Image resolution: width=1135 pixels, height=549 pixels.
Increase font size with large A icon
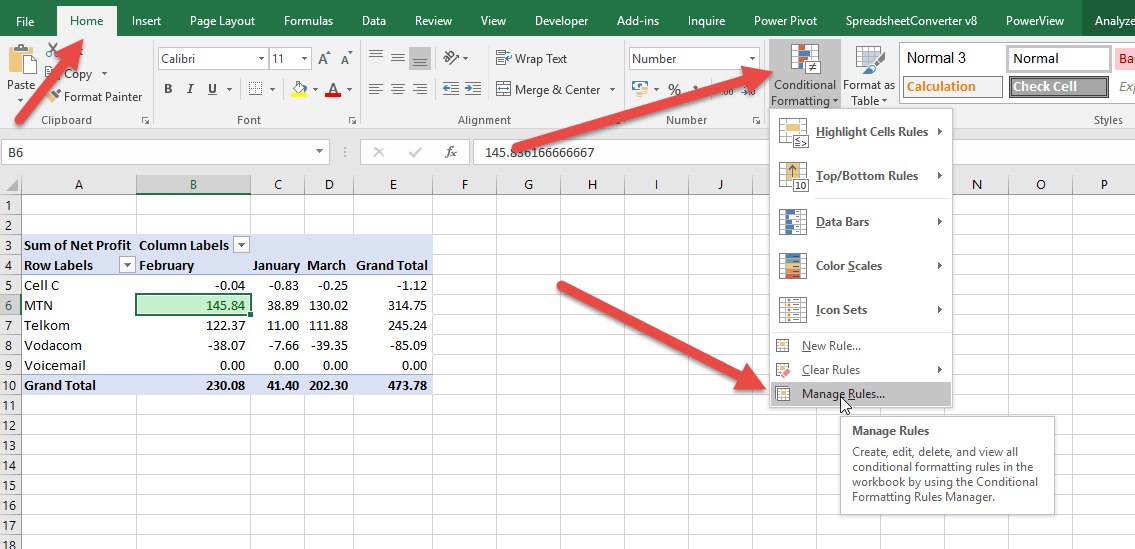coord(324,58)
